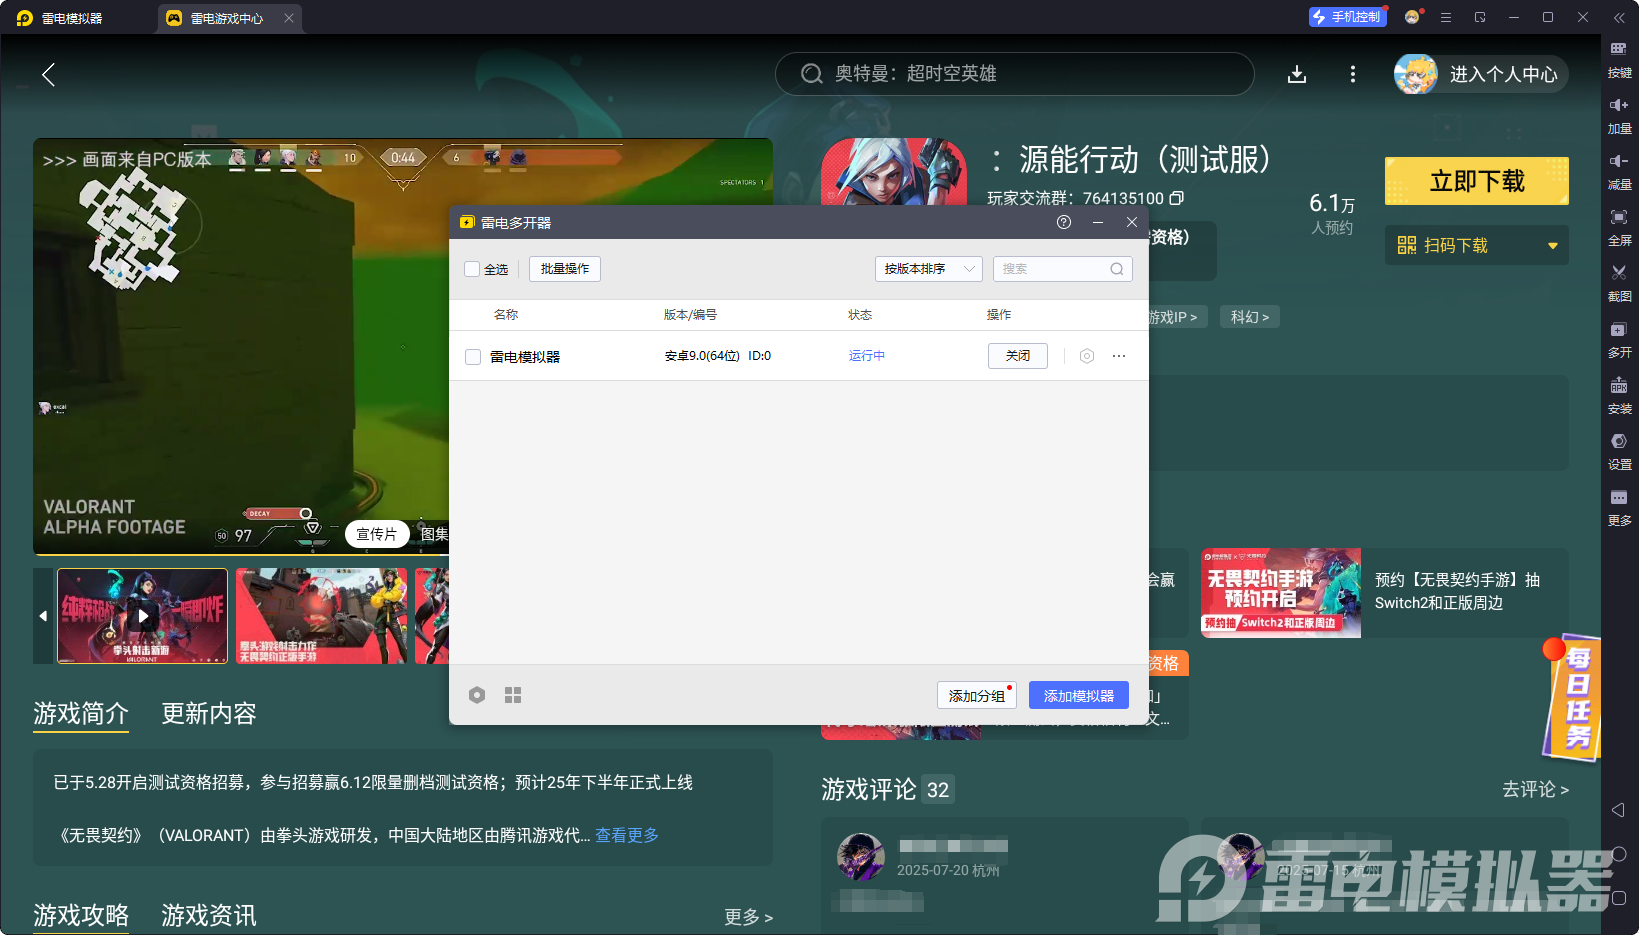
Task: Play the first trailer thumbnail video
Action: point(143,616)
